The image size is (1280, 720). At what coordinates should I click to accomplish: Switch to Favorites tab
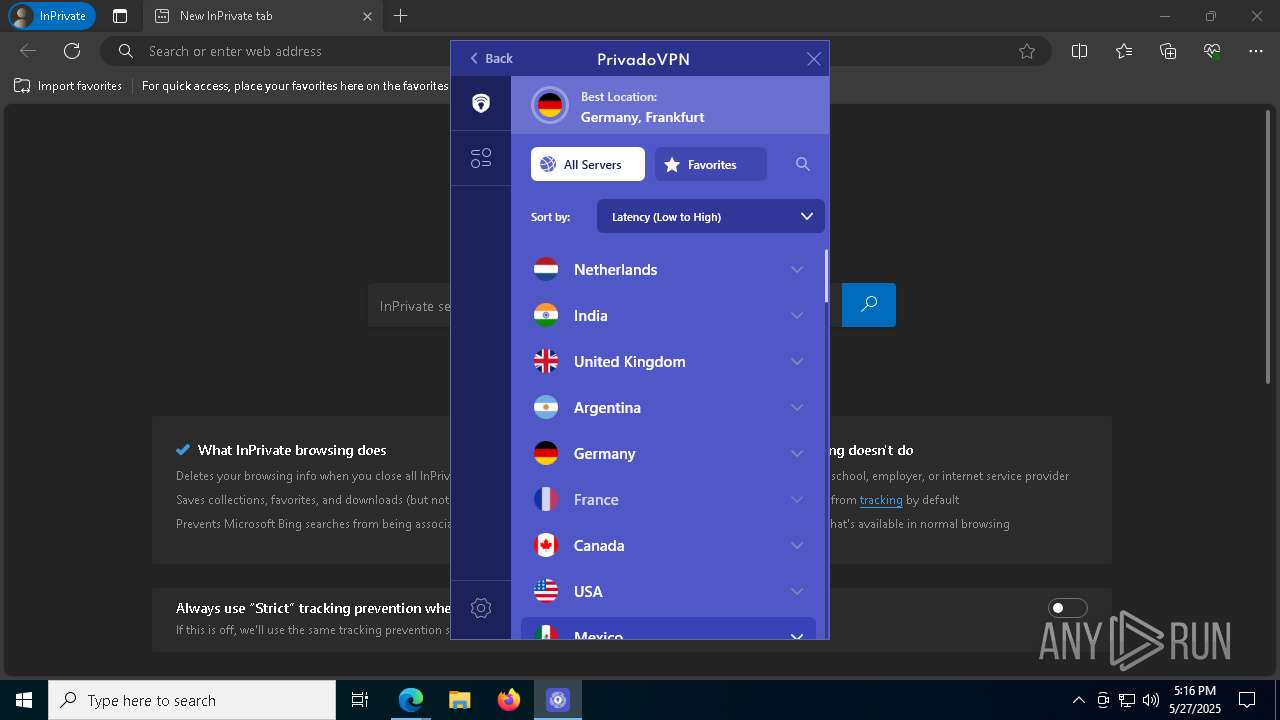[x=711, y=164]
